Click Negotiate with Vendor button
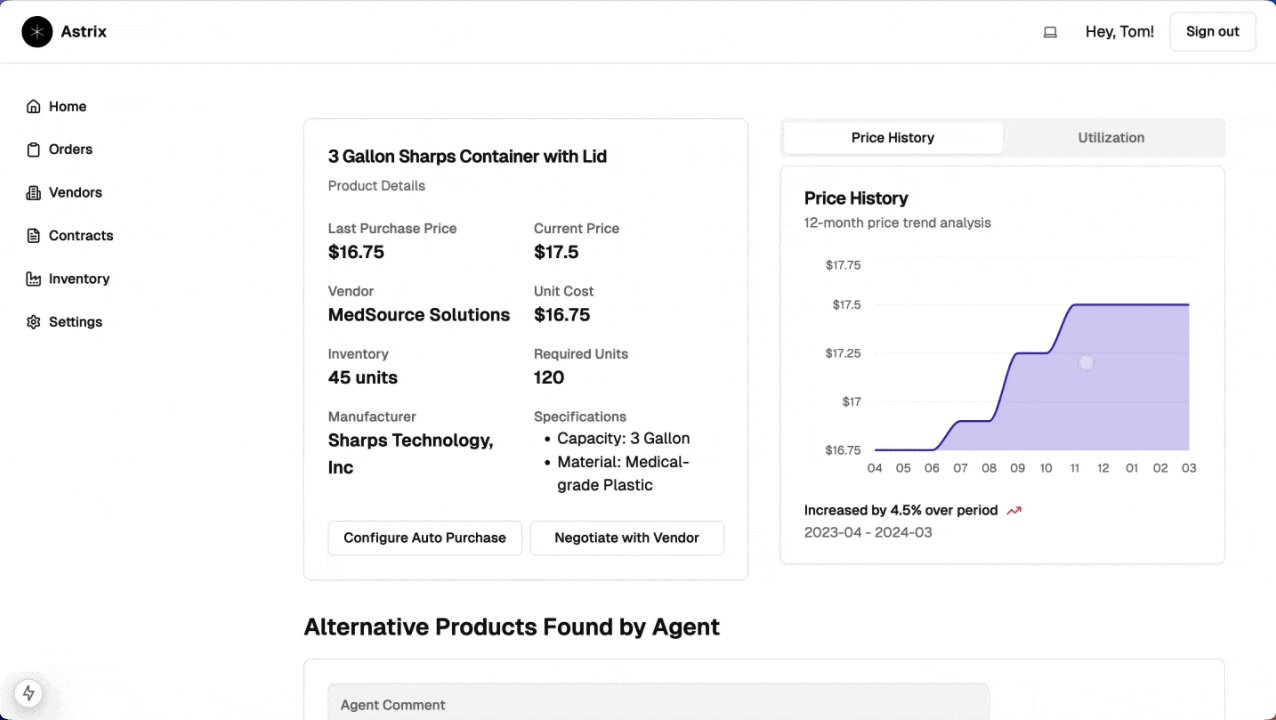This screenshot has width=1276, height=720. [x=627, y=538]
